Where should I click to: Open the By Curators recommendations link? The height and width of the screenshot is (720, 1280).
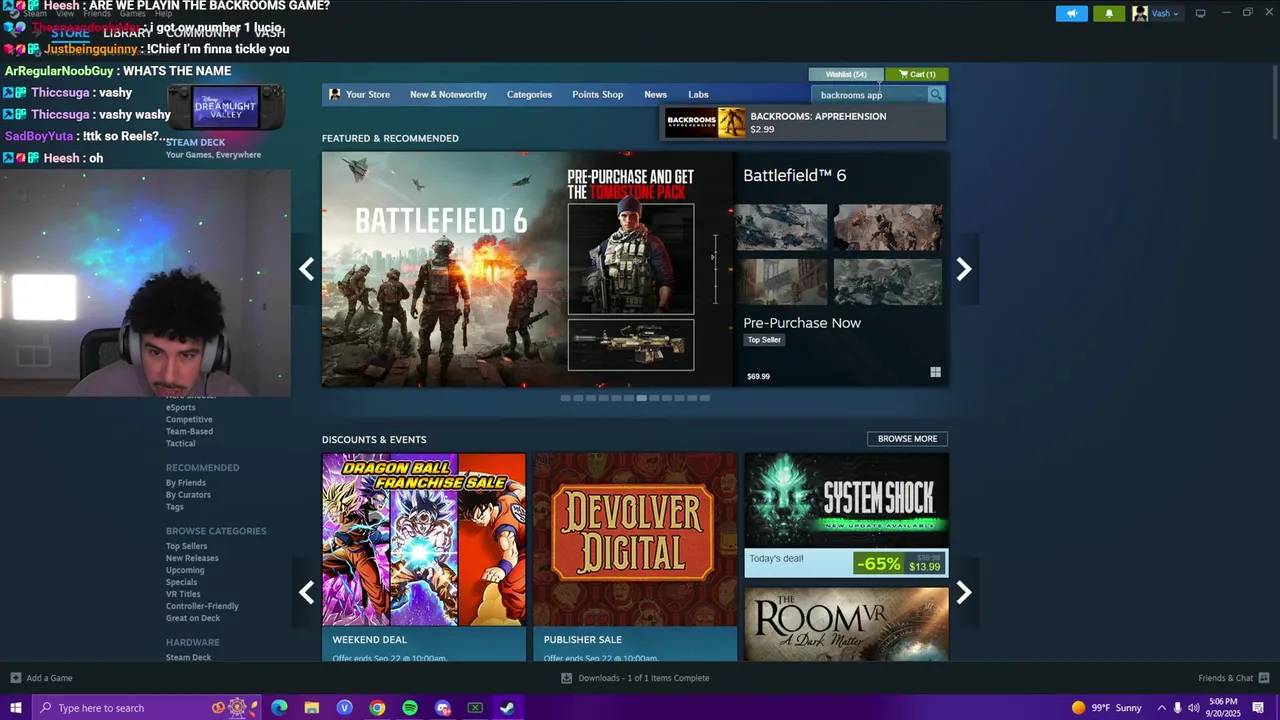[188, 495]
